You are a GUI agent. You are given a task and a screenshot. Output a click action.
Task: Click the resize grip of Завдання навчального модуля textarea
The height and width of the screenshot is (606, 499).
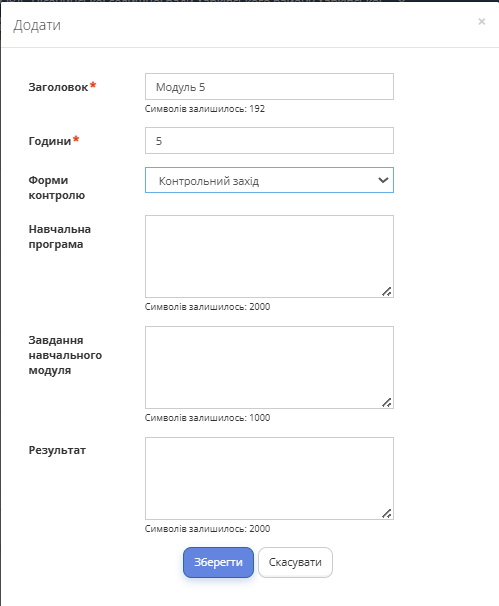coord(387,403)
